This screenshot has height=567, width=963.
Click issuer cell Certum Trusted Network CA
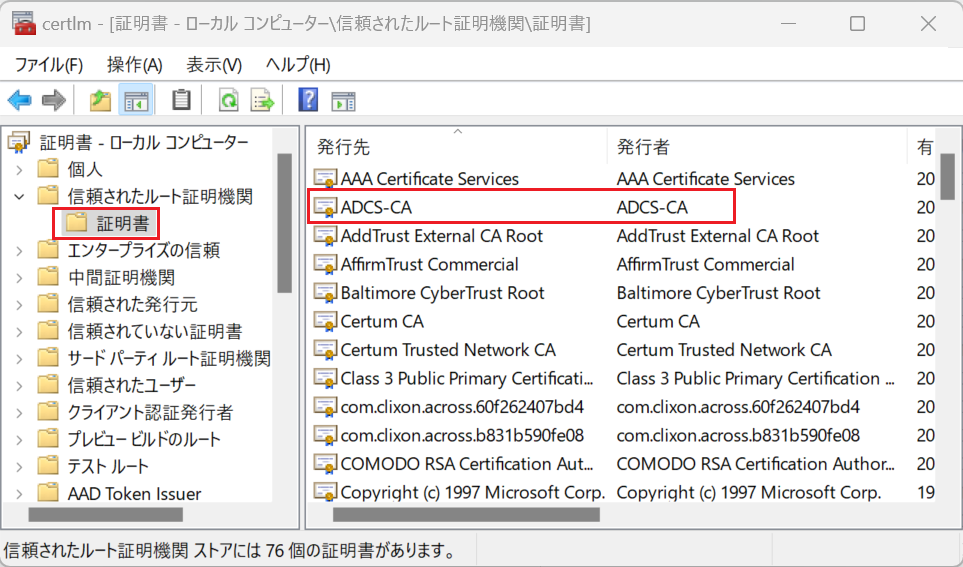[724, 350]
